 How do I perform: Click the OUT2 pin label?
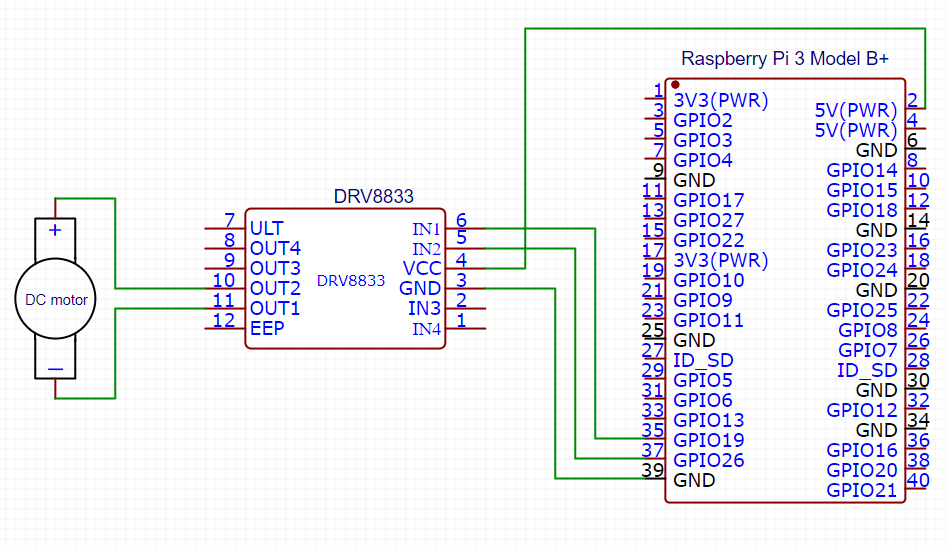pos(275,288)
